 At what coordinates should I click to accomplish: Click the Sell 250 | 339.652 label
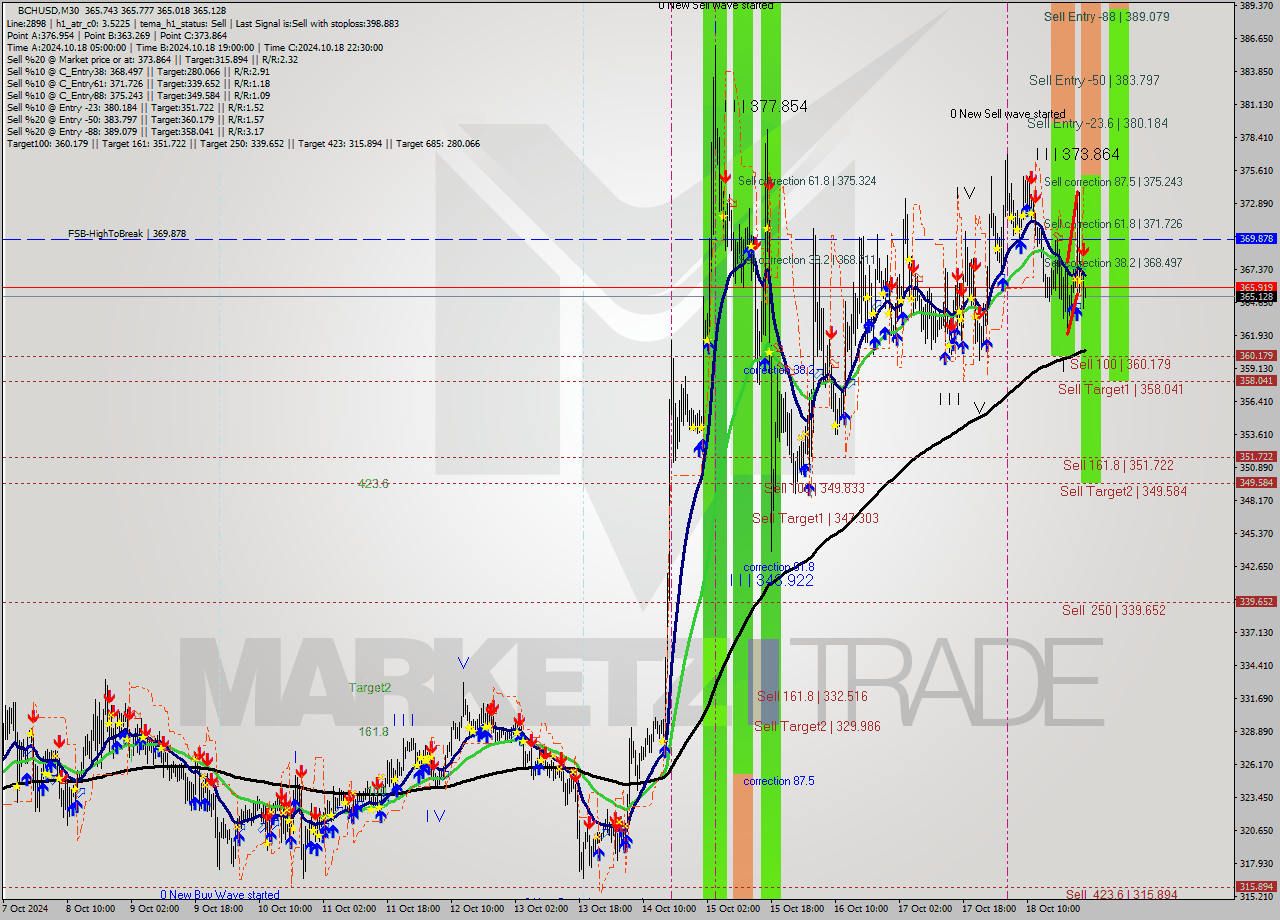(x=1113, y=610)
